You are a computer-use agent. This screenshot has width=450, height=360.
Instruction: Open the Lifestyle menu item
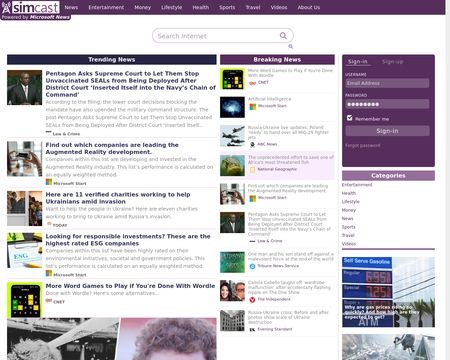tap(172, 7)
